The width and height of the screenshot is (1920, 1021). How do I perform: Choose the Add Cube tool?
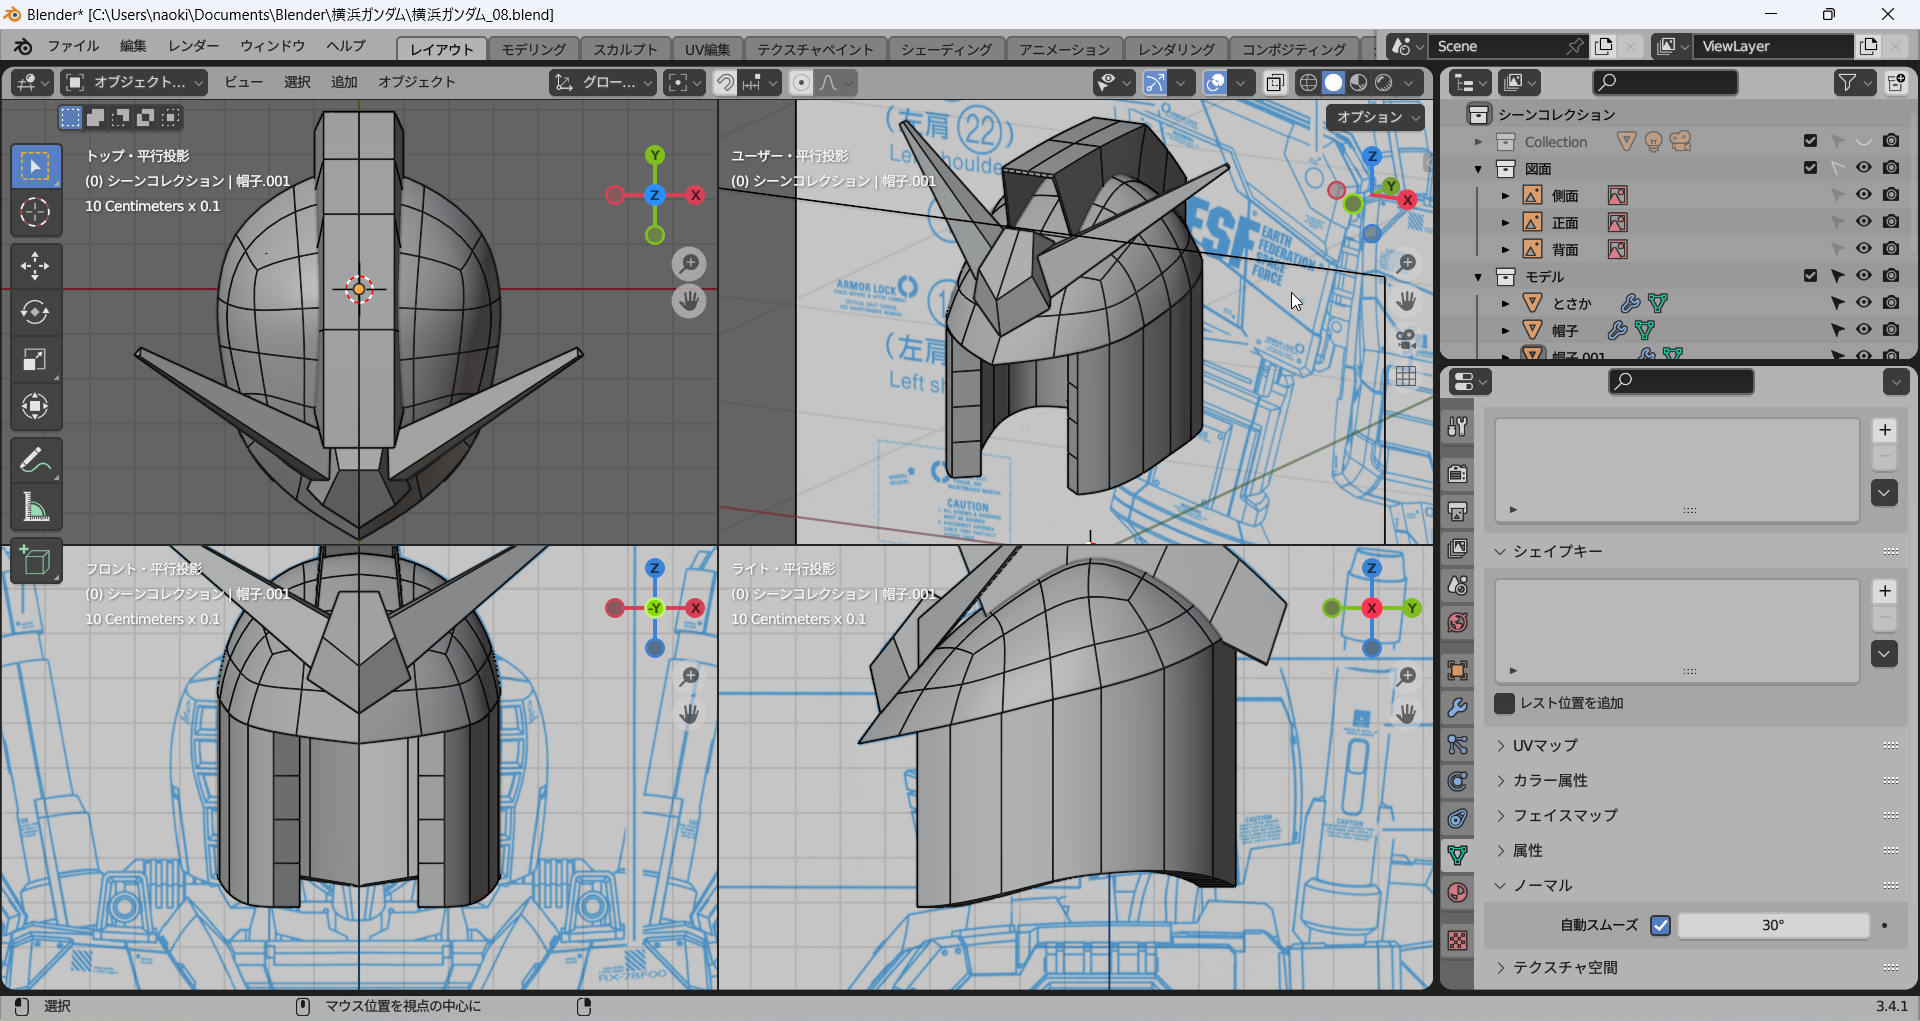tap(35, 562)
